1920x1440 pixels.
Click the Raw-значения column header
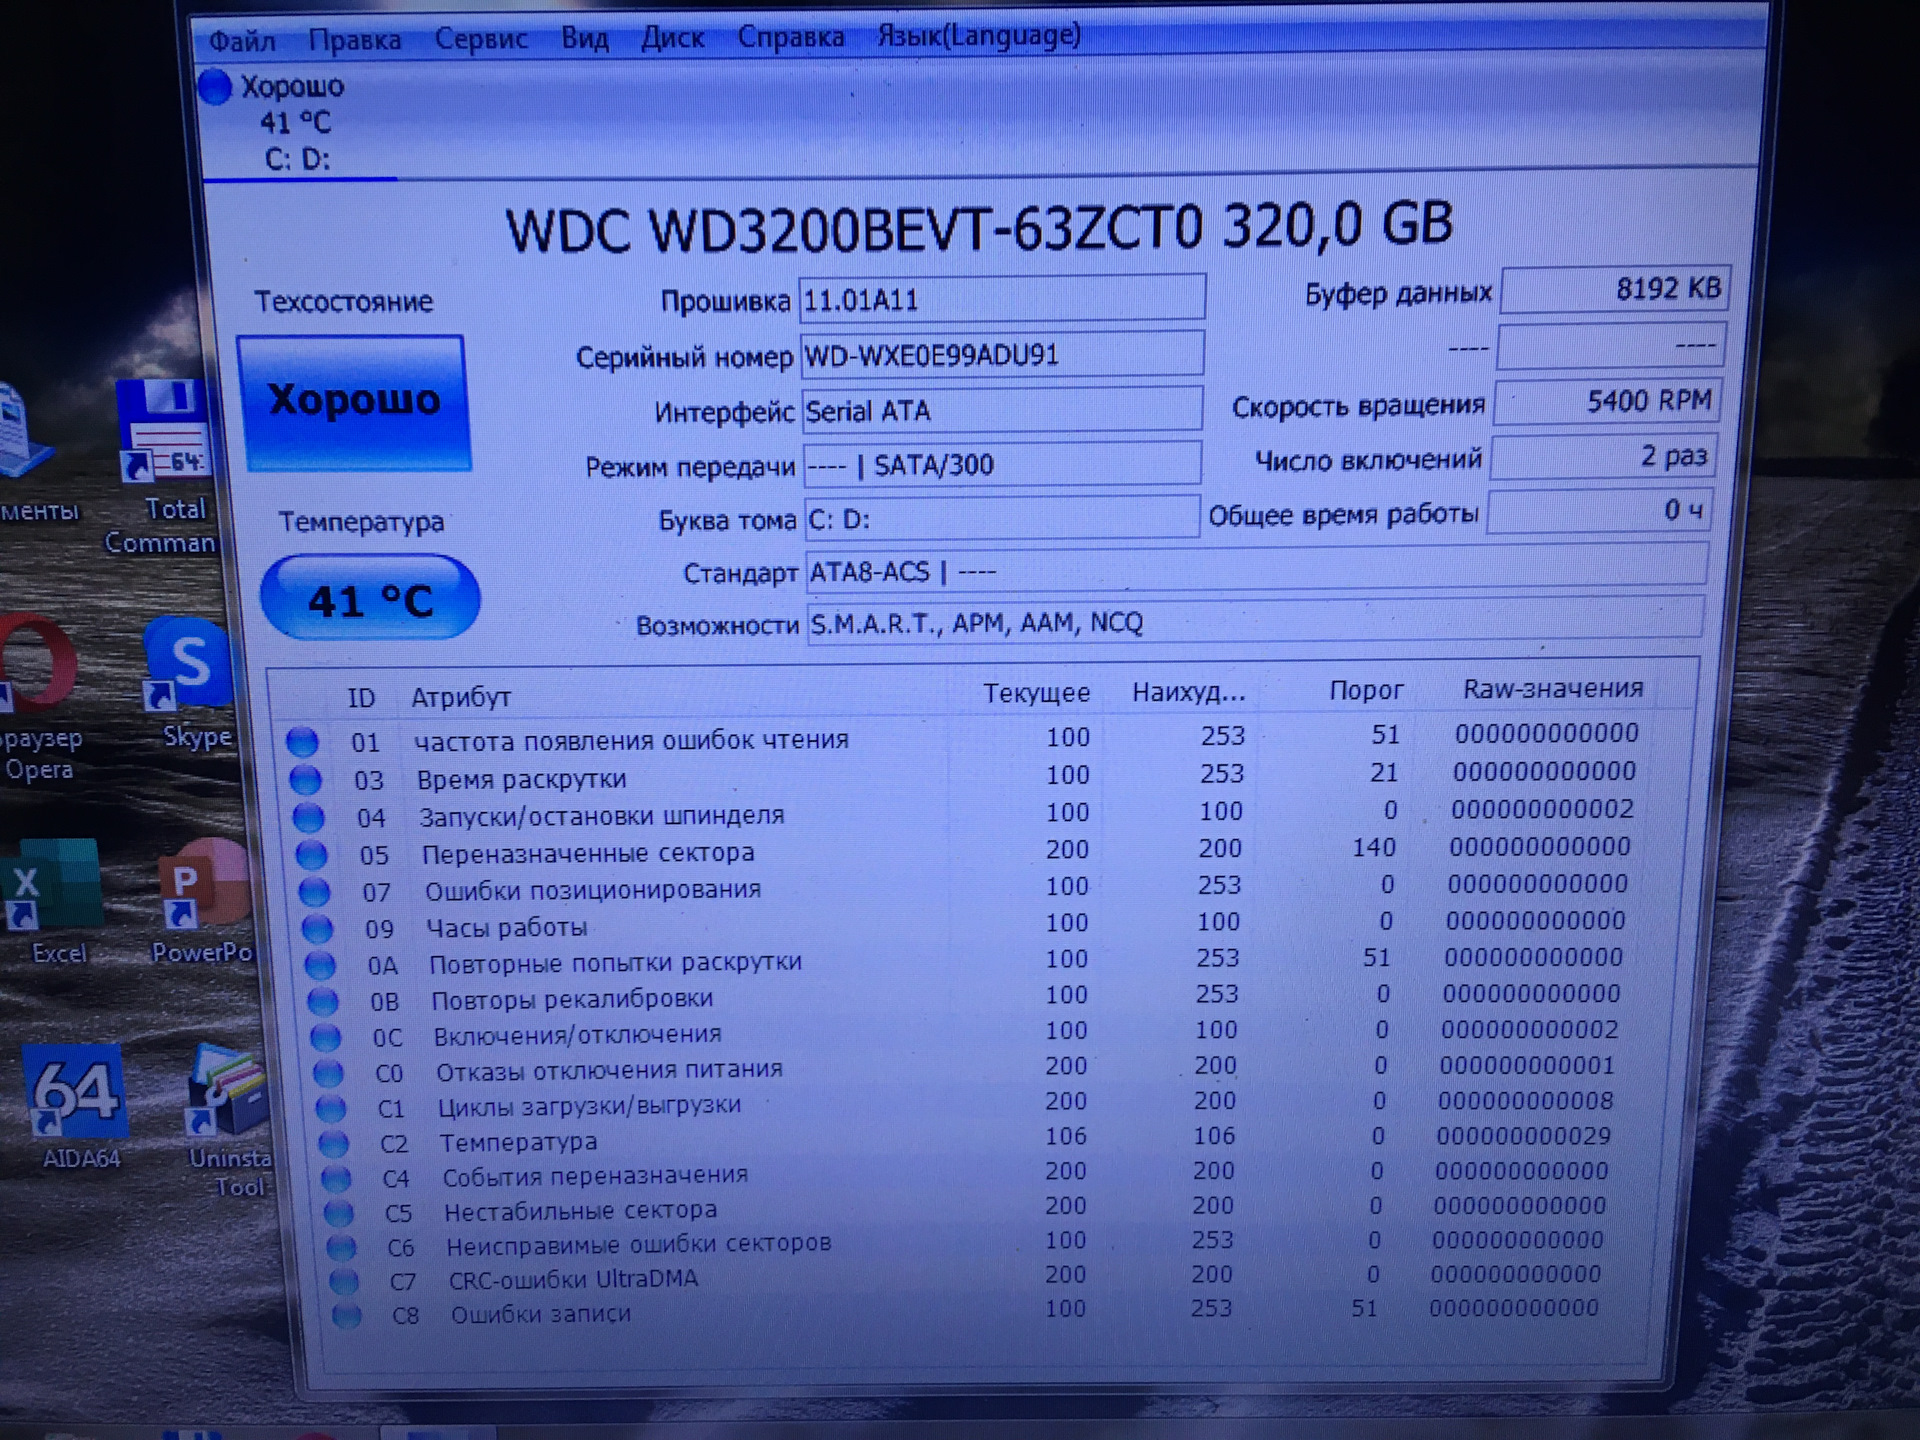click(x=1553, y=688)
